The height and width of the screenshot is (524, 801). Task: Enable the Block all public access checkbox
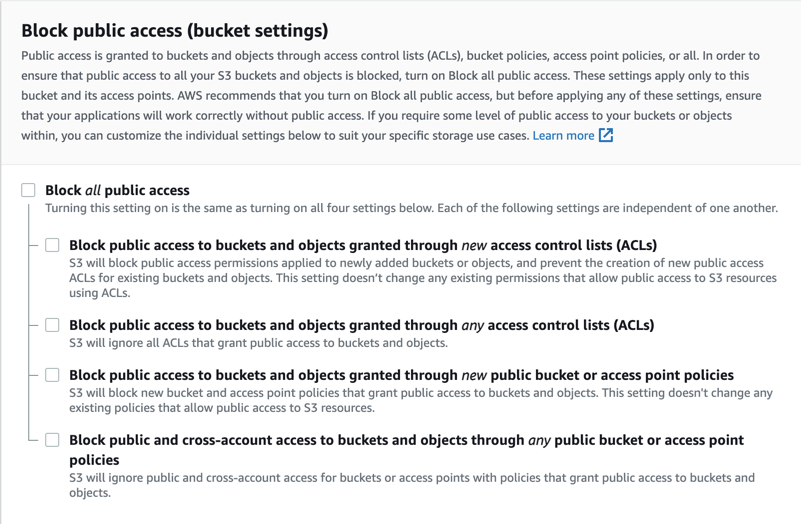point(28,190)
